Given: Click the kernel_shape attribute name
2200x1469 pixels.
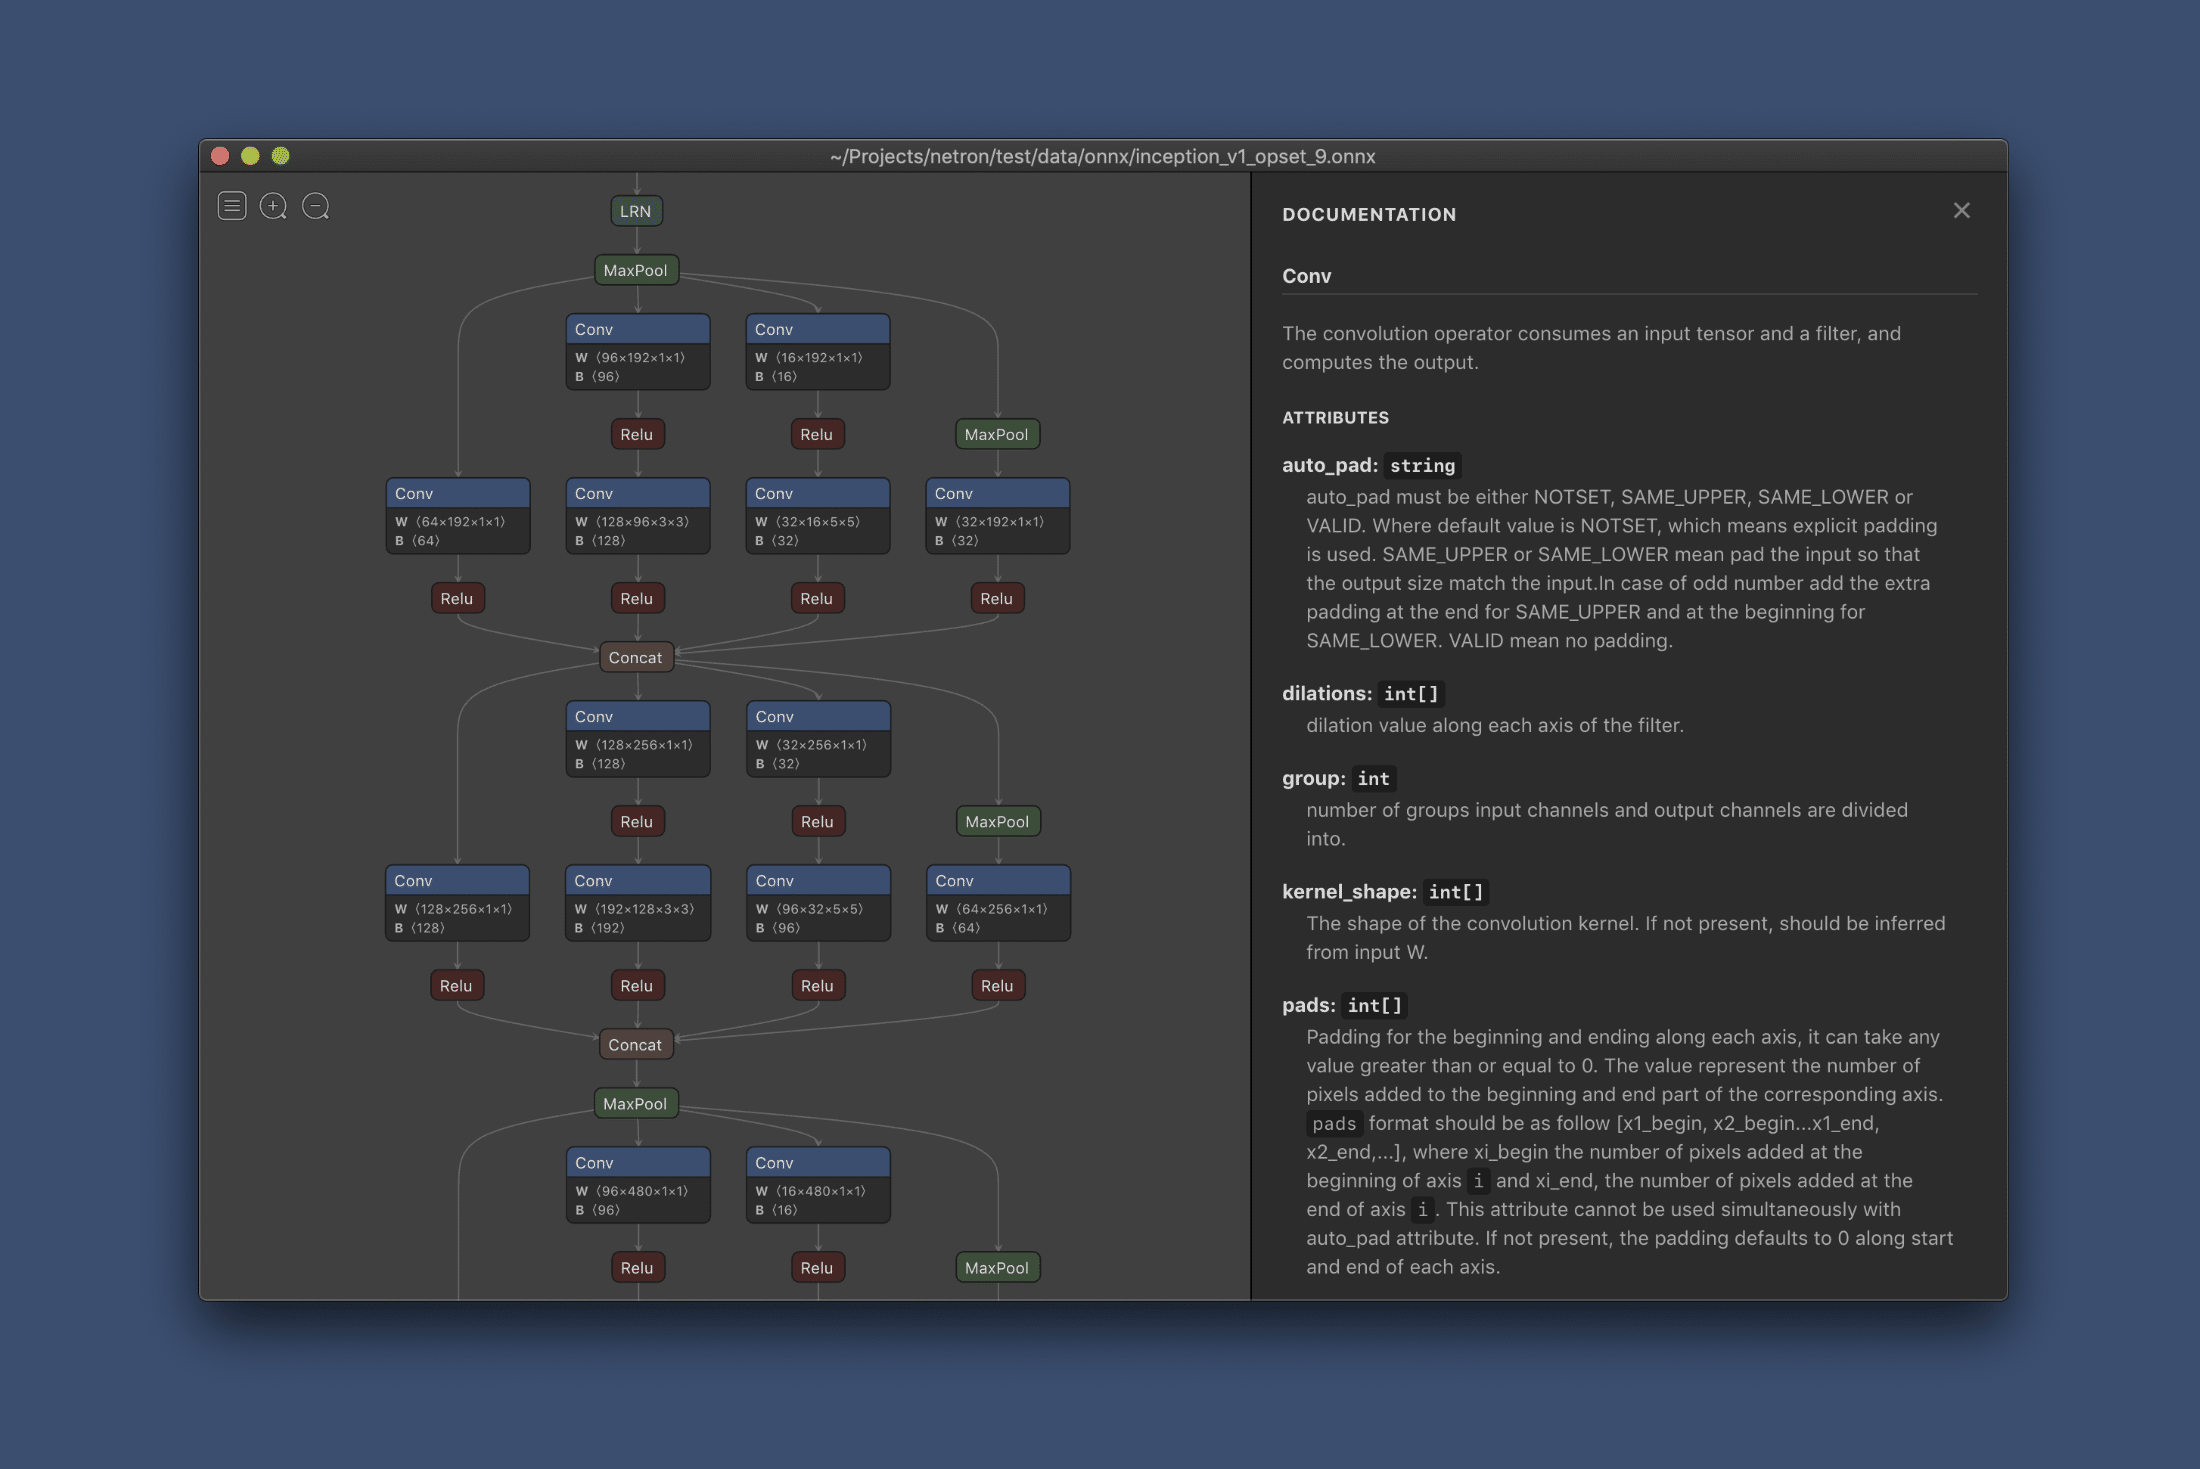Looking at the screenshot, I should coord(1349,891).
